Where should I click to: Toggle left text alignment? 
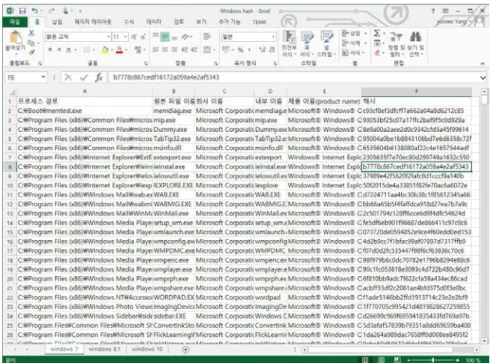(155, 50)
